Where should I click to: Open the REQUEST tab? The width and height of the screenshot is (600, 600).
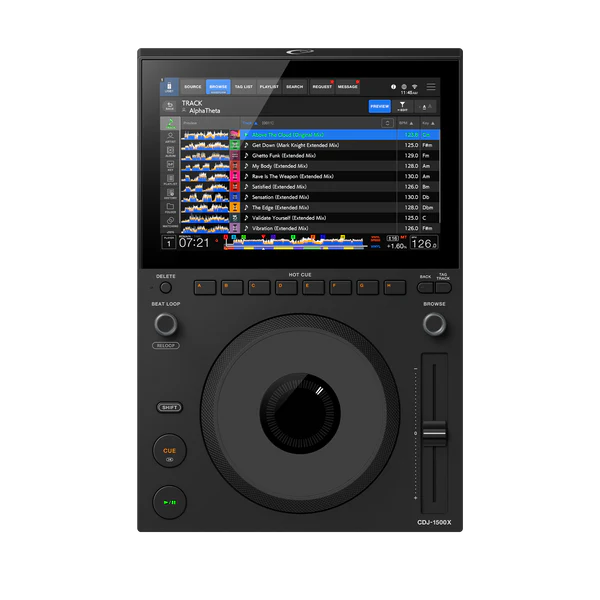pos(322,87)
